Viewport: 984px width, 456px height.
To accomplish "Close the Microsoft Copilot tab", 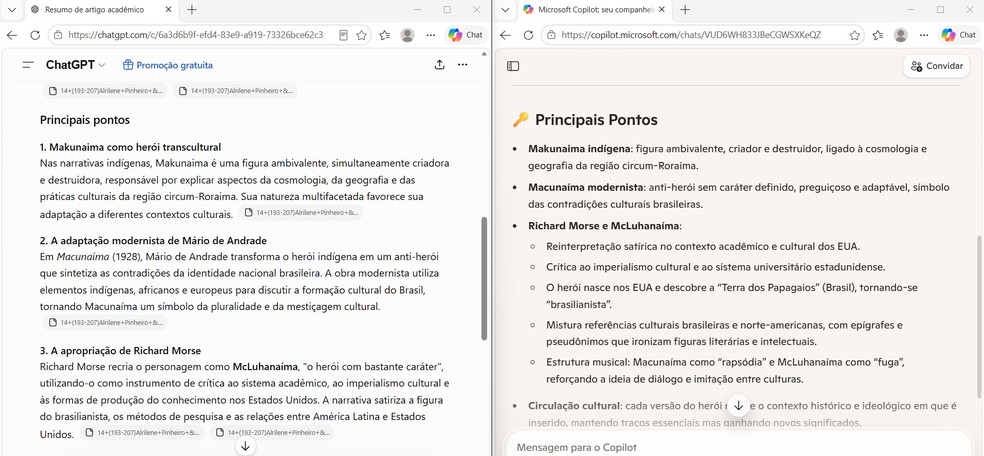I will click(660, 9).
